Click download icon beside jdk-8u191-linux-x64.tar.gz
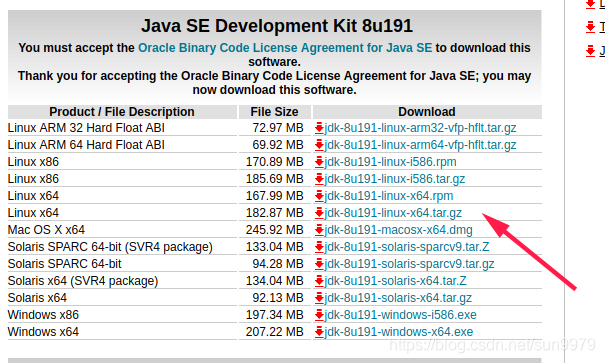 click(319, 213)
